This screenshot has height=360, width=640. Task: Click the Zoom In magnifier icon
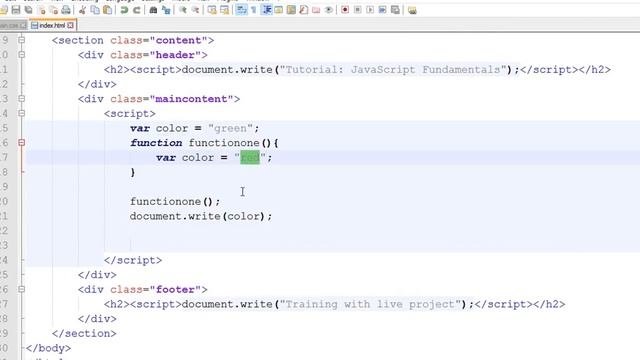click(x=183, y=10)
